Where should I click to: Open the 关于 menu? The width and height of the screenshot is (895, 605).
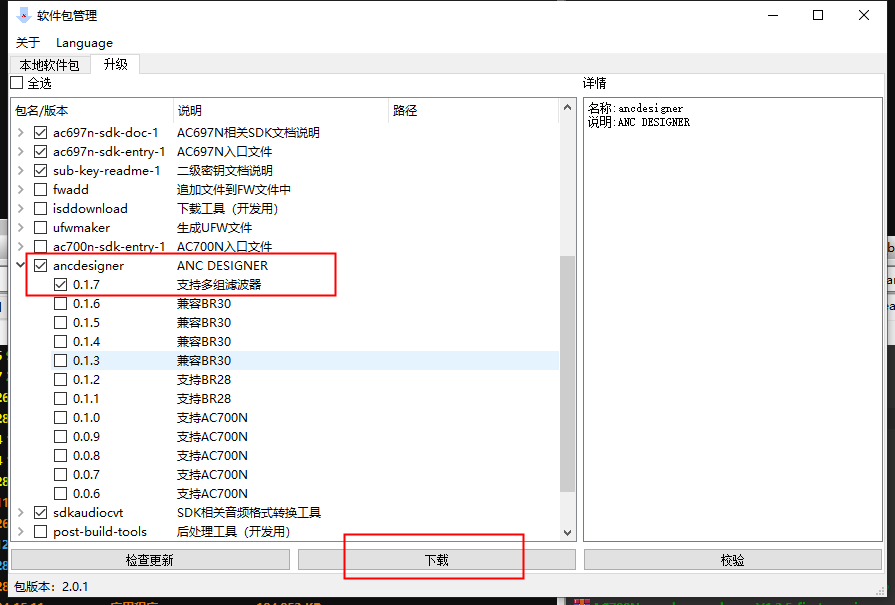pos(28,43)
